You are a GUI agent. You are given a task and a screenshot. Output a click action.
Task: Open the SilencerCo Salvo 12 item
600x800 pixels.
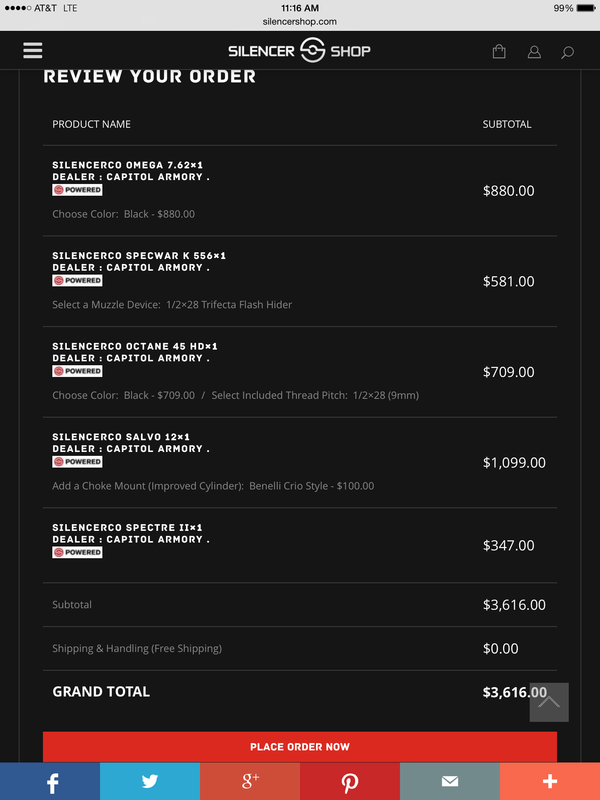click(x=120, y=437)
